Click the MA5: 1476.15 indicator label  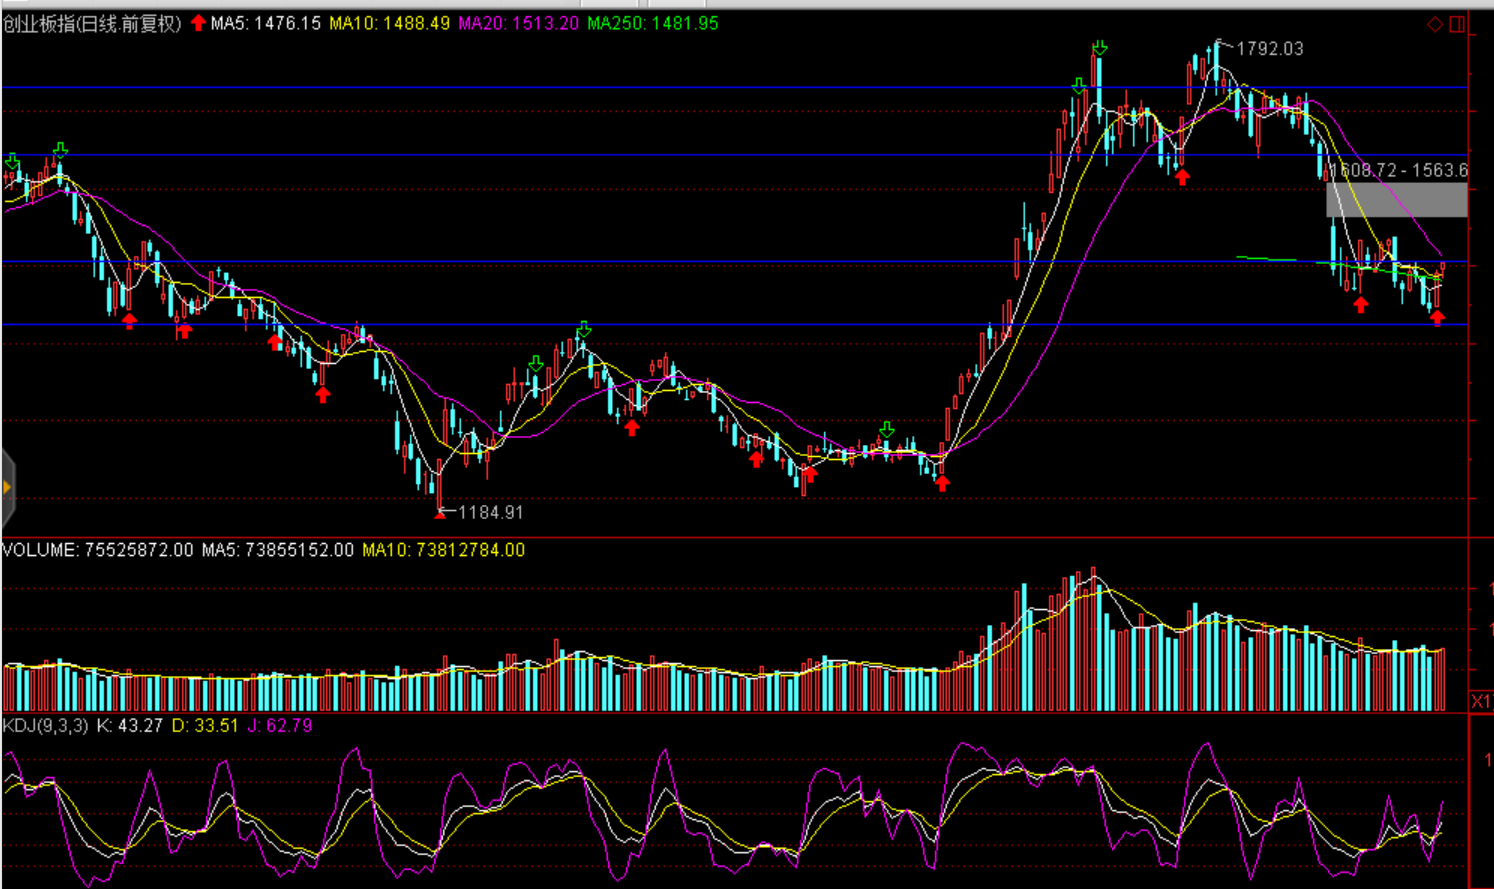pos(266,23)
